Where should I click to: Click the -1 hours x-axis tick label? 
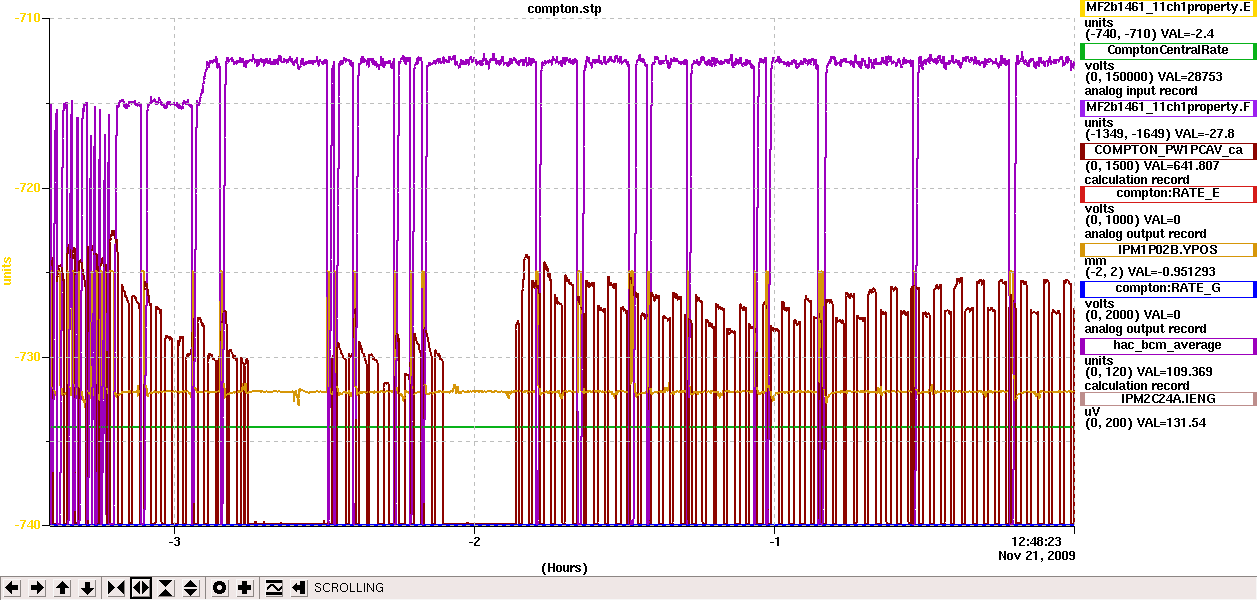coord(775,541)
